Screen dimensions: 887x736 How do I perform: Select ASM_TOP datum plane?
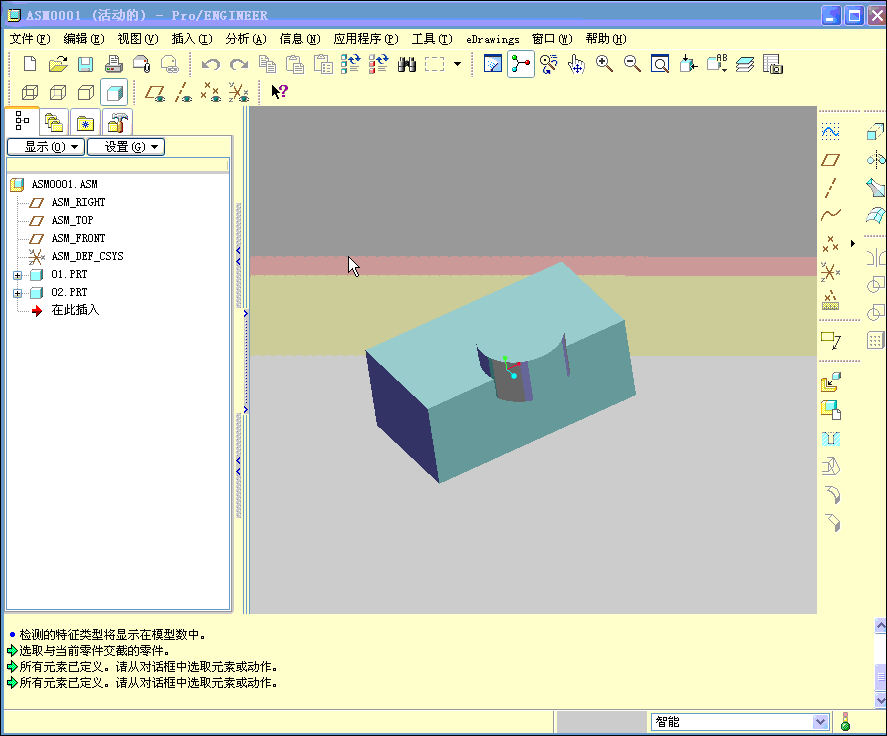coord(72,221)
